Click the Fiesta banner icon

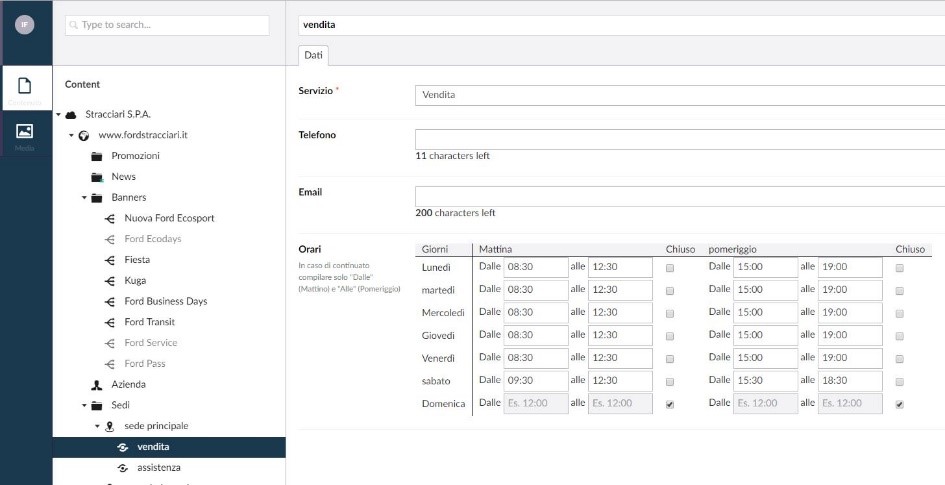click(110, 260)
